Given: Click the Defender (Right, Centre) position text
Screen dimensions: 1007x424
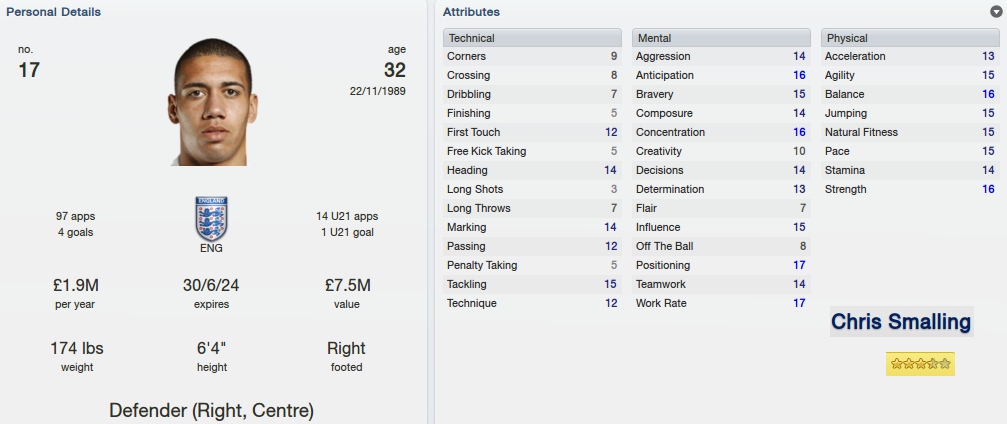Looking at the screenshot, I should click(x=211, y=410).
